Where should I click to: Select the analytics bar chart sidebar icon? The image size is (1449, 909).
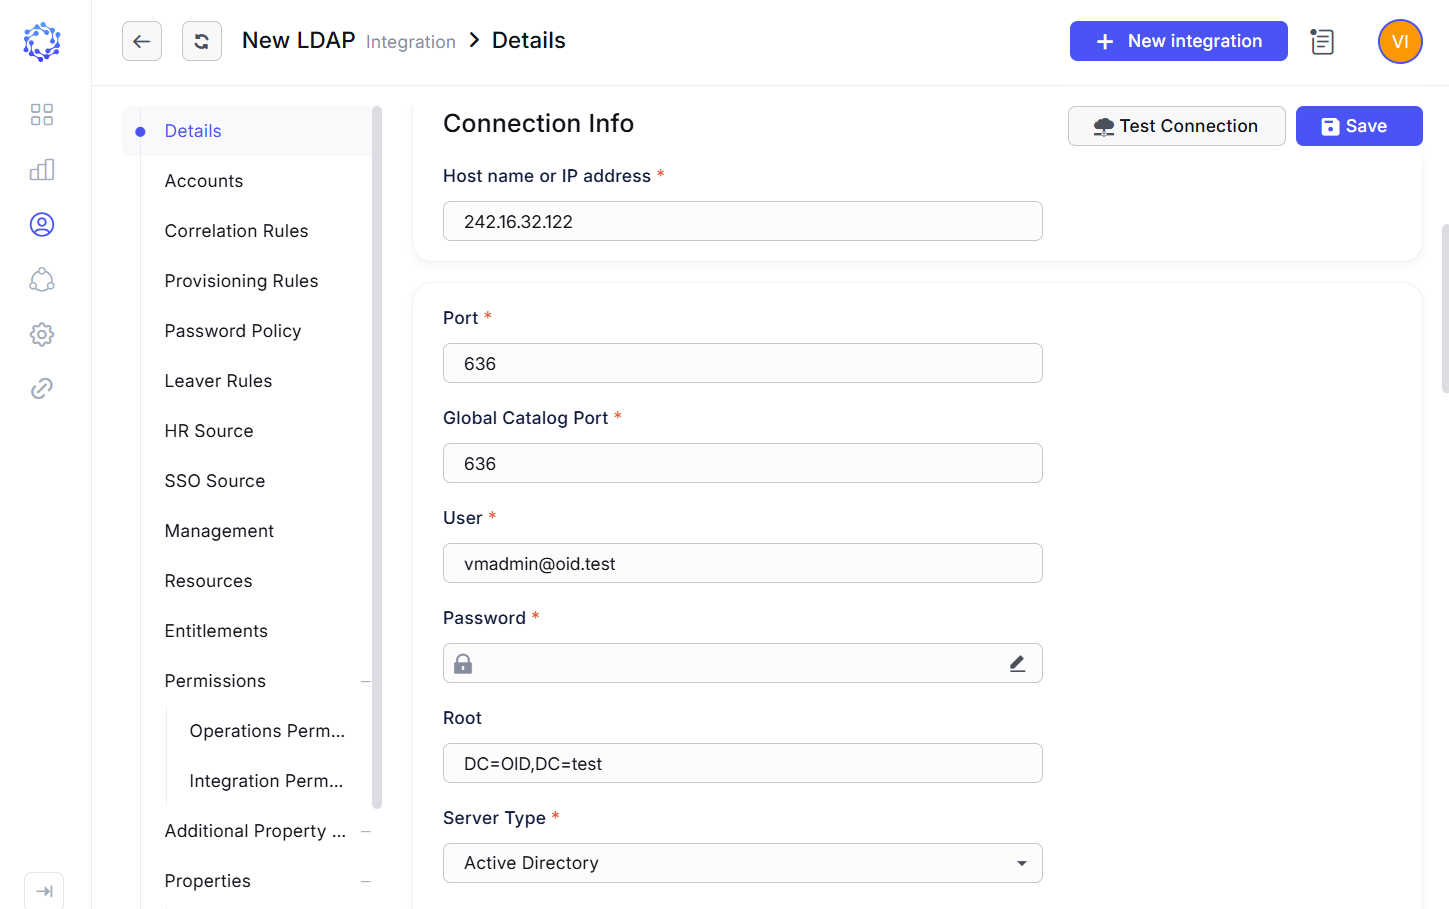(x=41, y=169)
